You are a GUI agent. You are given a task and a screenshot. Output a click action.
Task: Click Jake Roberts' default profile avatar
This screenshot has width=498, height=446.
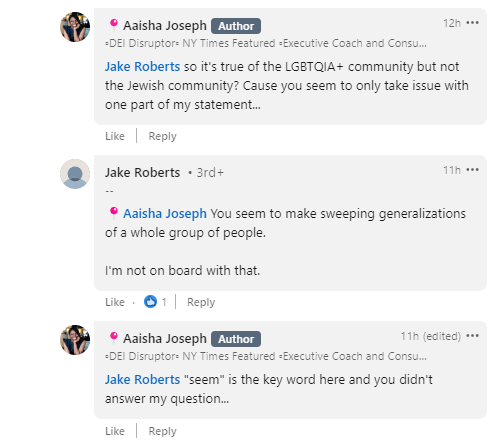click(75, 174)
